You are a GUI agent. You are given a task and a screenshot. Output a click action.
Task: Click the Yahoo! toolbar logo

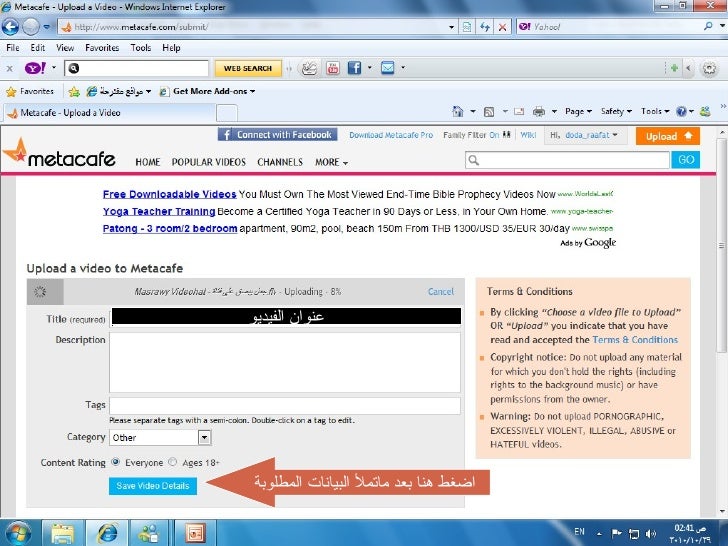36,68
